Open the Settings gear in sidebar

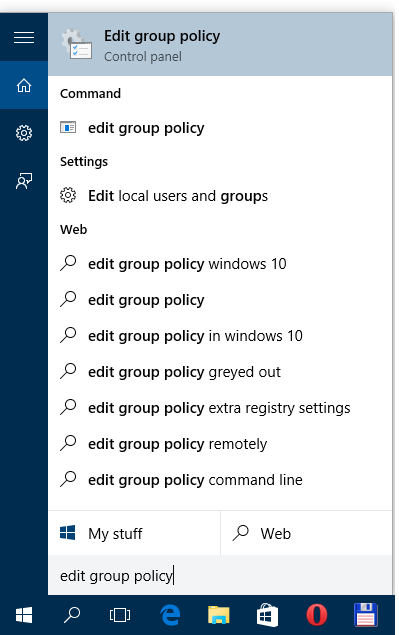click(x=24, y=133)
